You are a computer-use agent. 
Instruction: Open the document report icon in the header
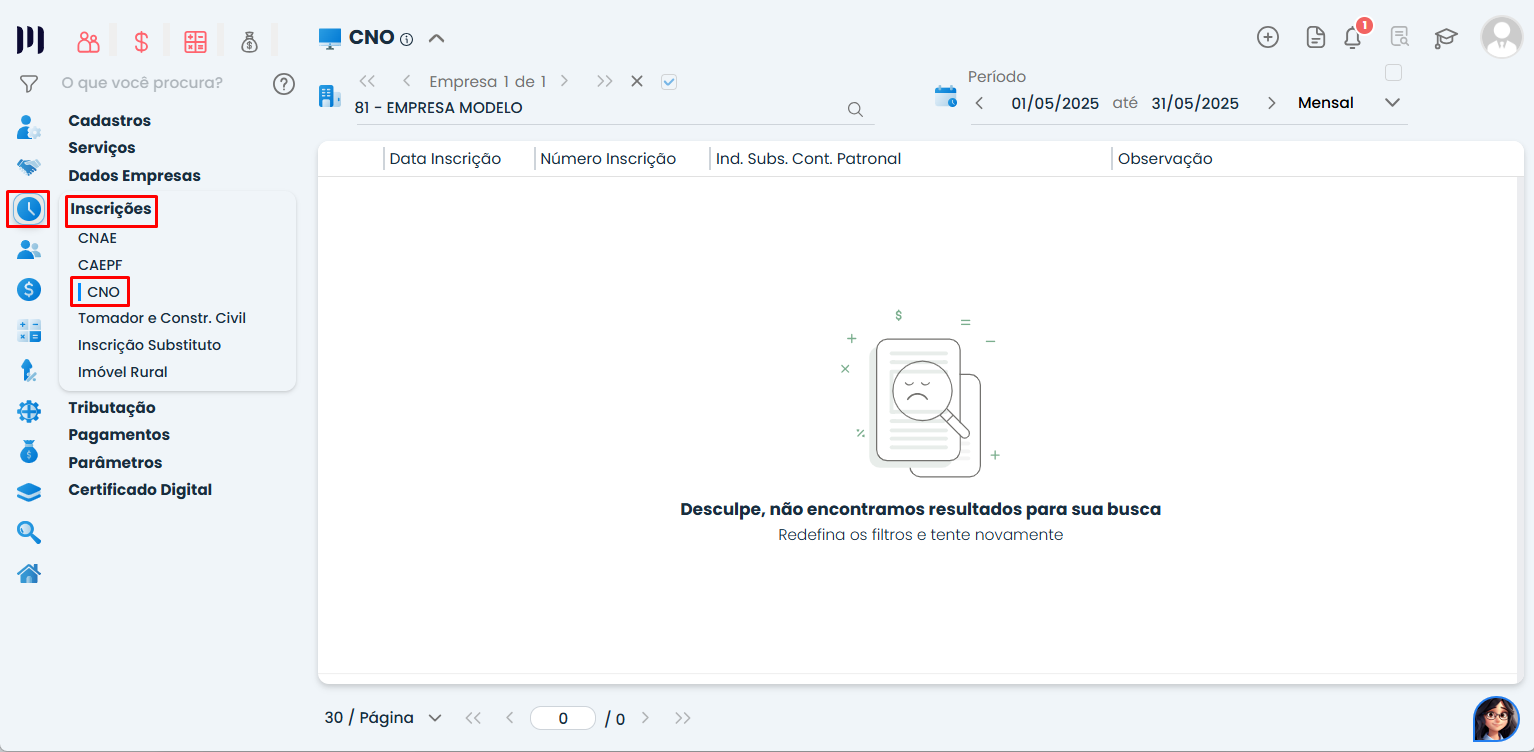point(1316,38)
